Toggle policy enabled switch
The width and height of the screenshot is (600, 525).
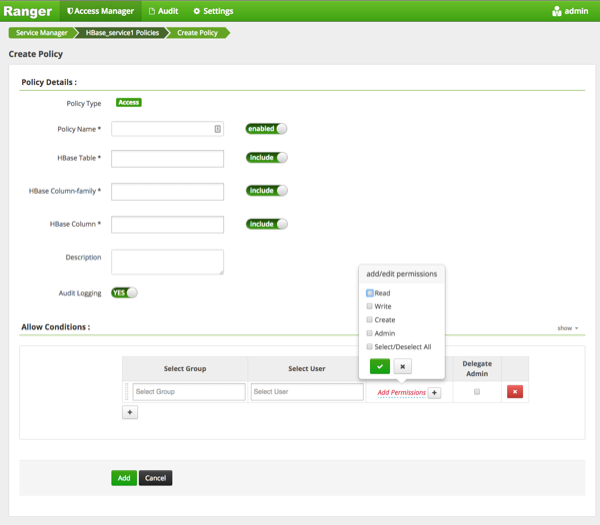pos(267,129)
